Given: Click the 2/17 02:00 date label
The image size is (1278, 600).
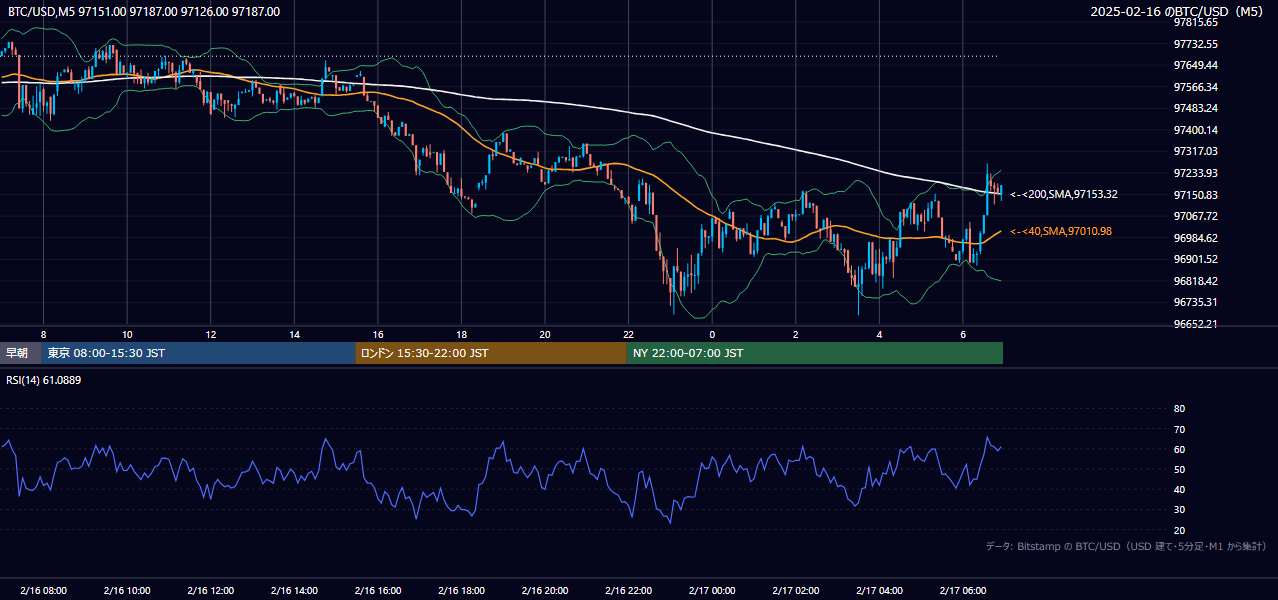Looking at the screenshot, I should (x=795, y=591).
